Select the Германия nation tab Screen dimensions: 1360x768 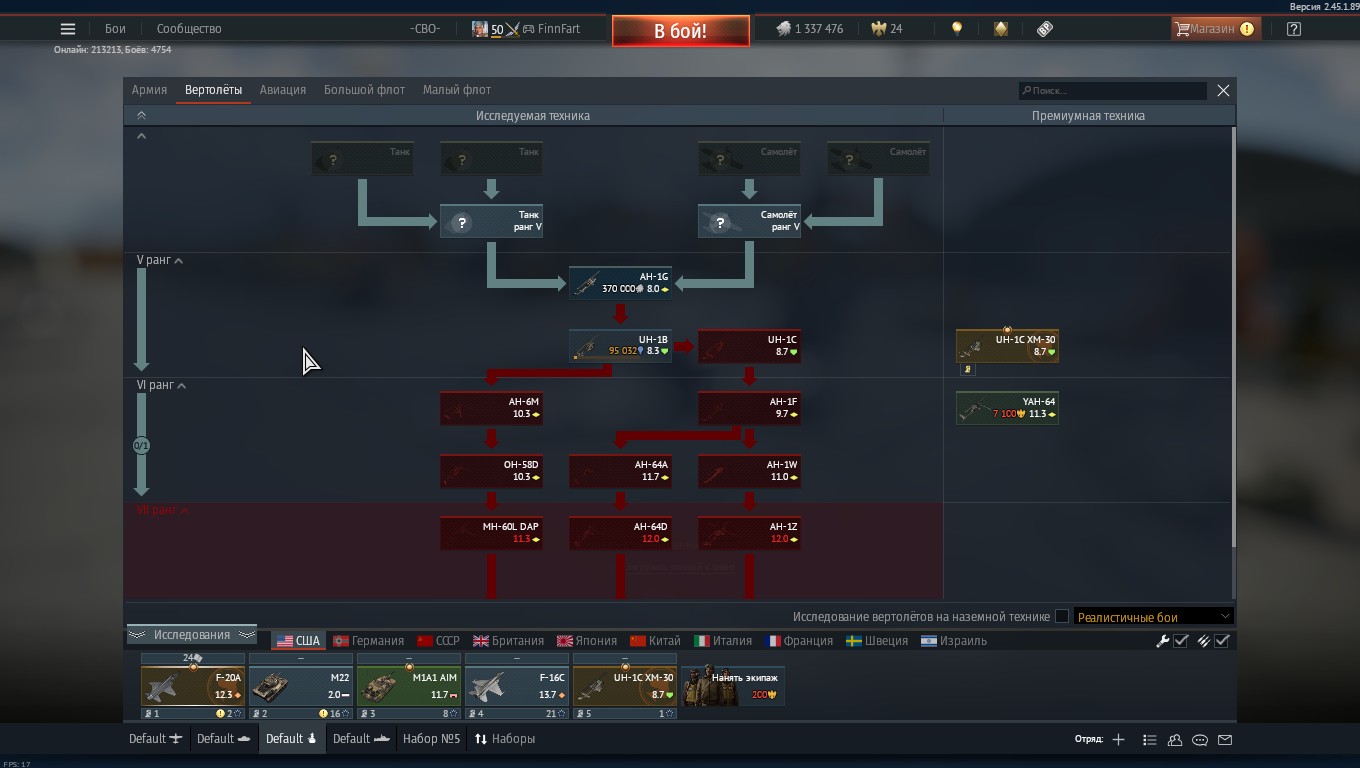coord(368,641)
